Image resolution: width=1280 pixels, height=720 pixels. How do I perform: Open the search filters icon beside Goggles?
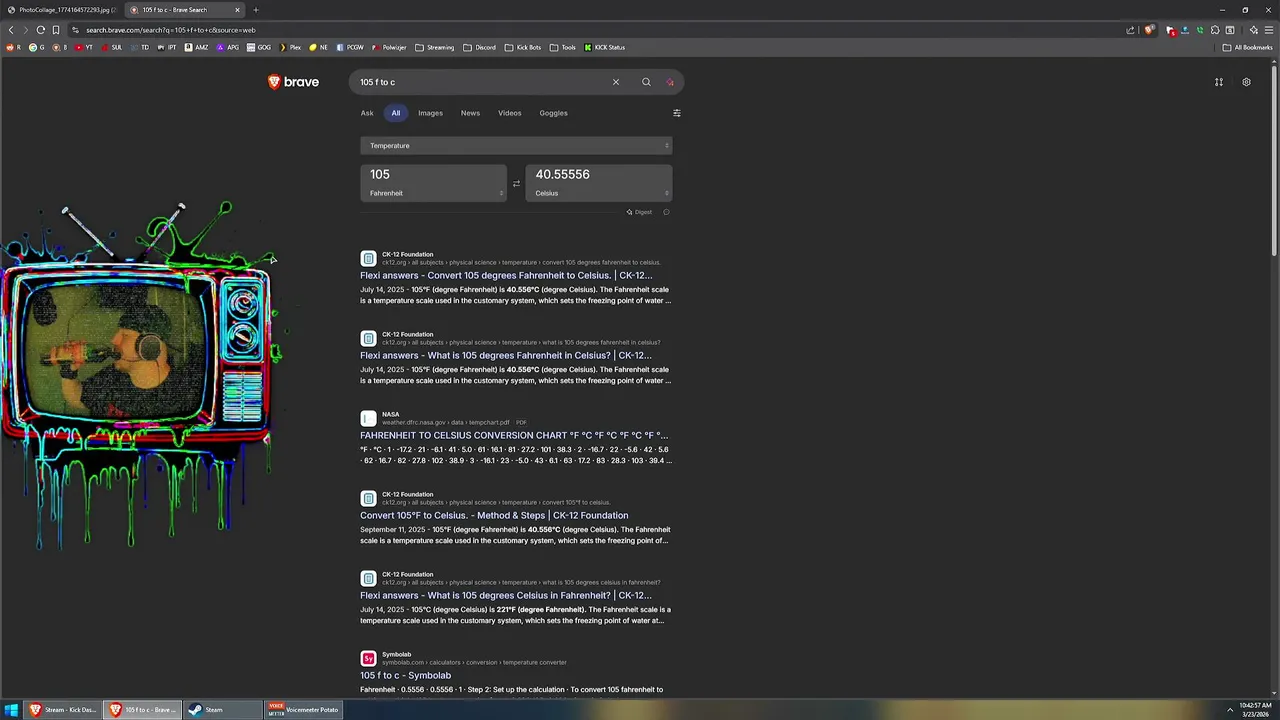coord(677,113)
